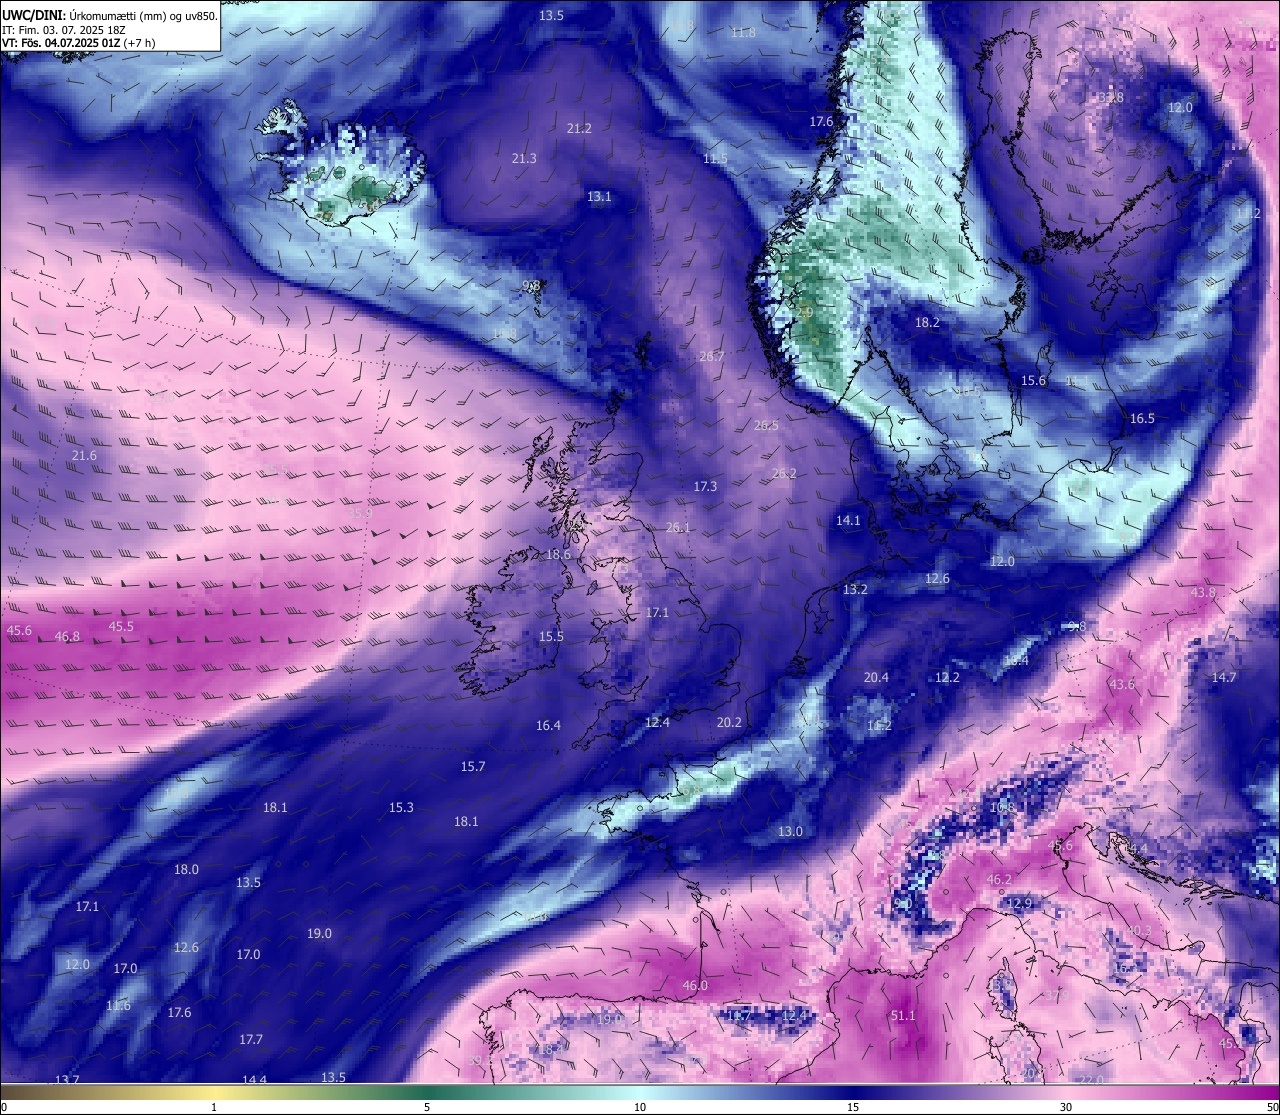Click the 18.0 value in the Atlantic
The image size is (1280, 1115).
[186, 869]
